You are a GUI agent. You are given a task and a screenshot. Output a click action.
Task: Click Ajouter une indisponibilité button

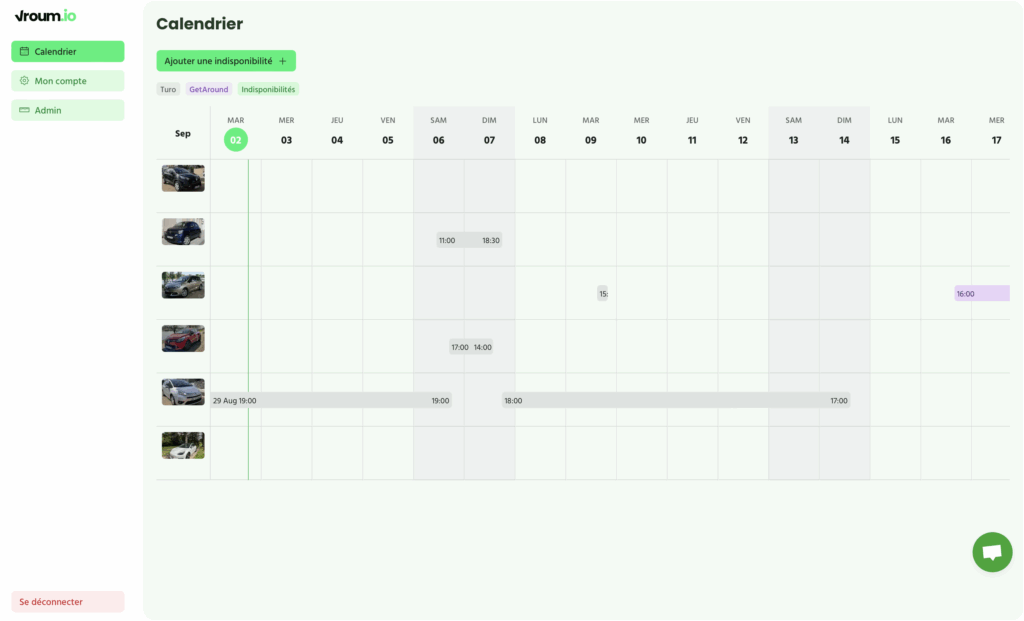tap(226, 61)
